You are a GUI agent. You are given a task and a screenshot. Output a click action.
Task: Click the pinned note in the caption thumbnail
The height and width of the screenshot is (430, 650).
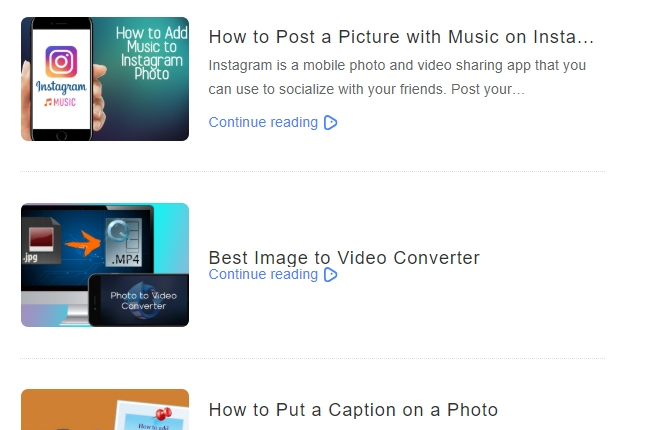[x=145, y=414]
